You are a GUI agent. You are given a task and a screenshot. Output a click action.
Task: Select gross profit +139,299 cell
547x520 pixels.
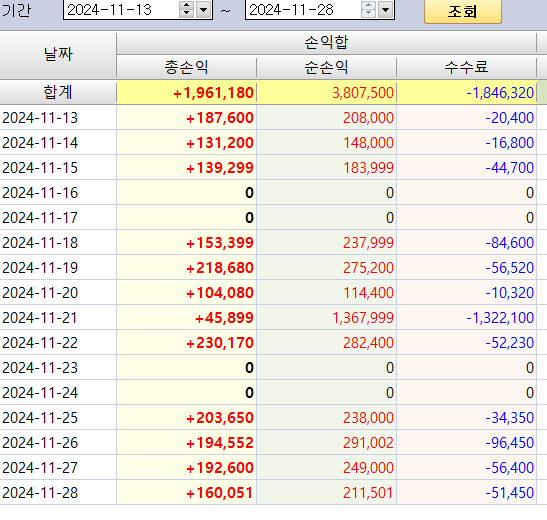pos(187,168)
